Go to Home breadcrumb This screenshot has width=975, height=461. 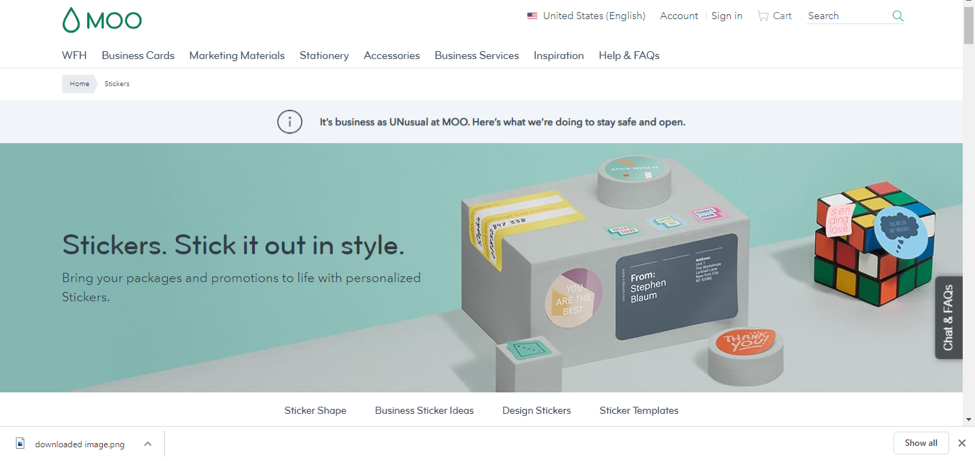[x=79, y=84]
